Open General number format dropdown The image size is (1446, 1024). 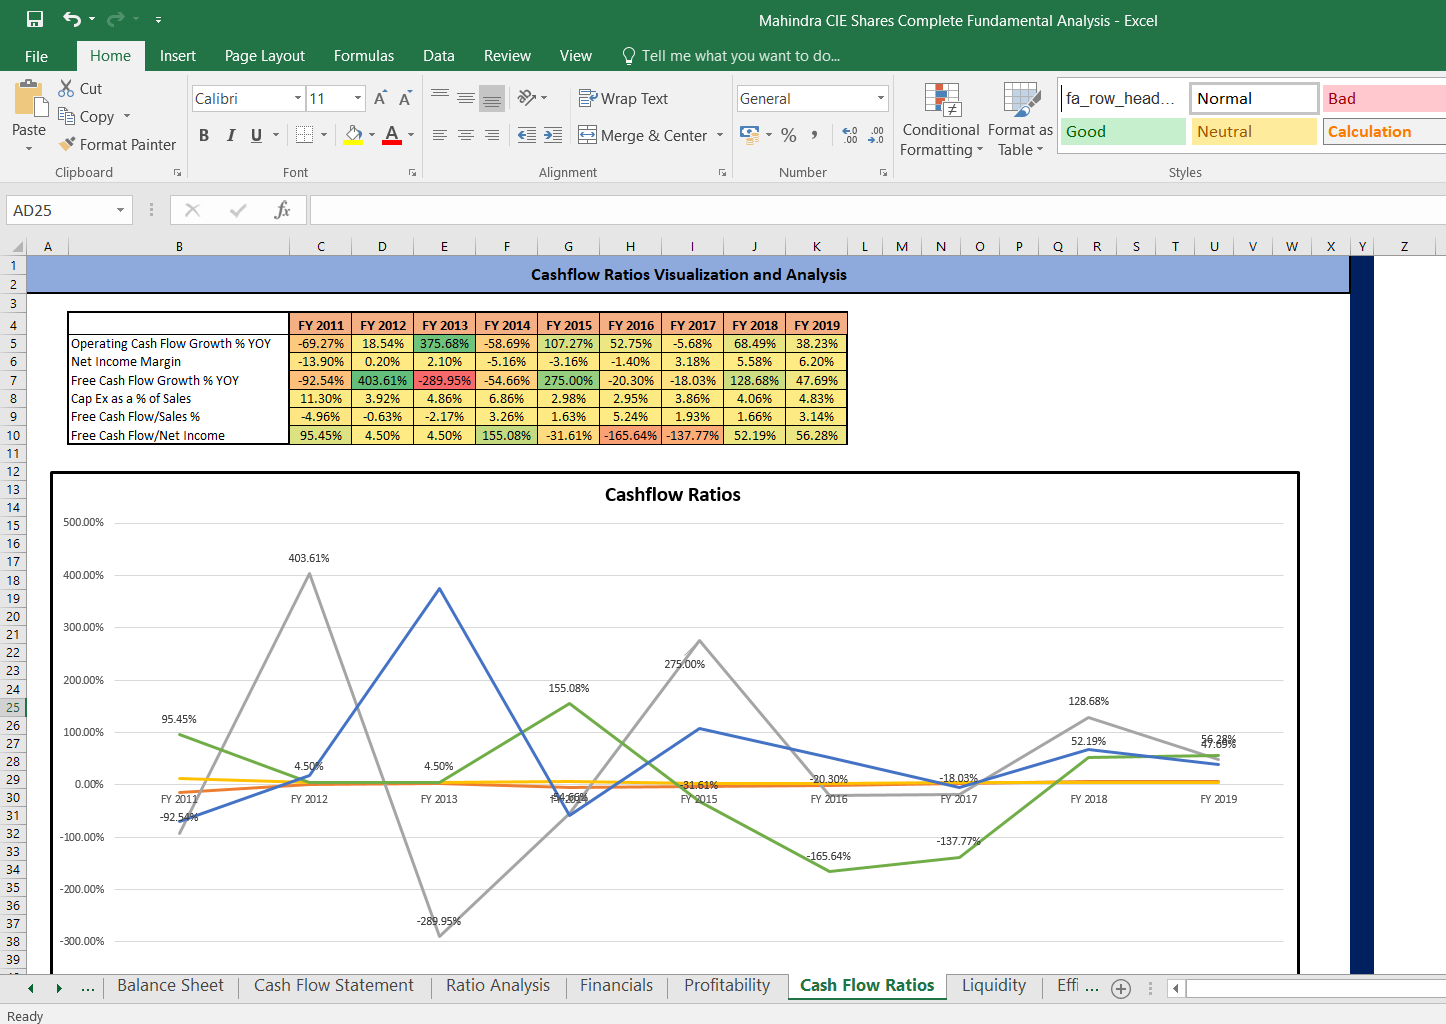881,98
